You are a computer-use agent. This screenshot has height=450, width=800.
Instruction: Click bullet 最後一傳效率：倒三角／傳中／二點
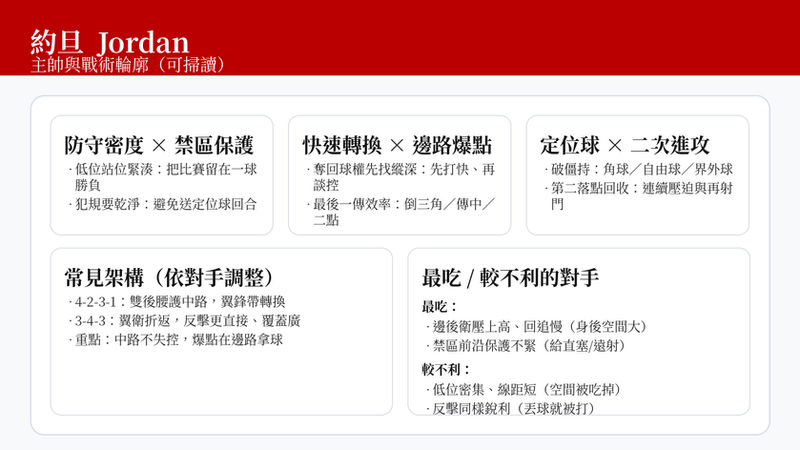pyautogui.click(x=401, y=212)
